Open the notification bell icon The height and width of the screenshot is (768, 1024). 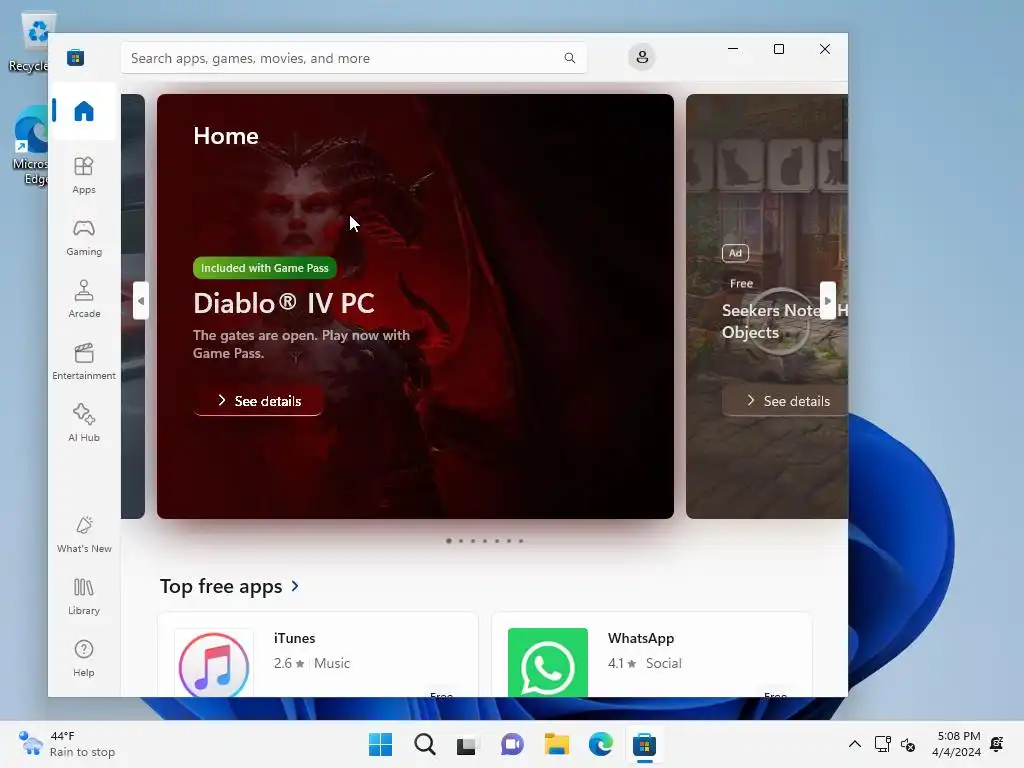pyautogui.click(x=997, y=744)
